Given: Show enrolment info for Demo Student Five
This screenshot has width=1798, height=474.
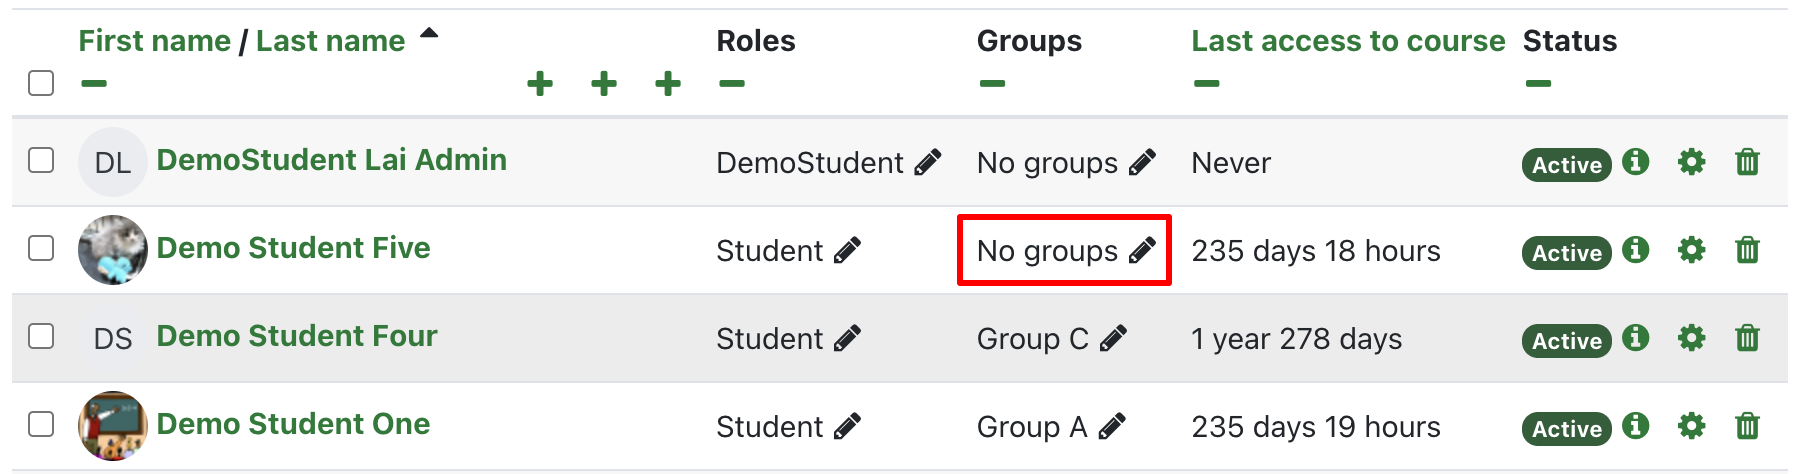Looking at the screenshot, I should click(x=1636, y=250).
